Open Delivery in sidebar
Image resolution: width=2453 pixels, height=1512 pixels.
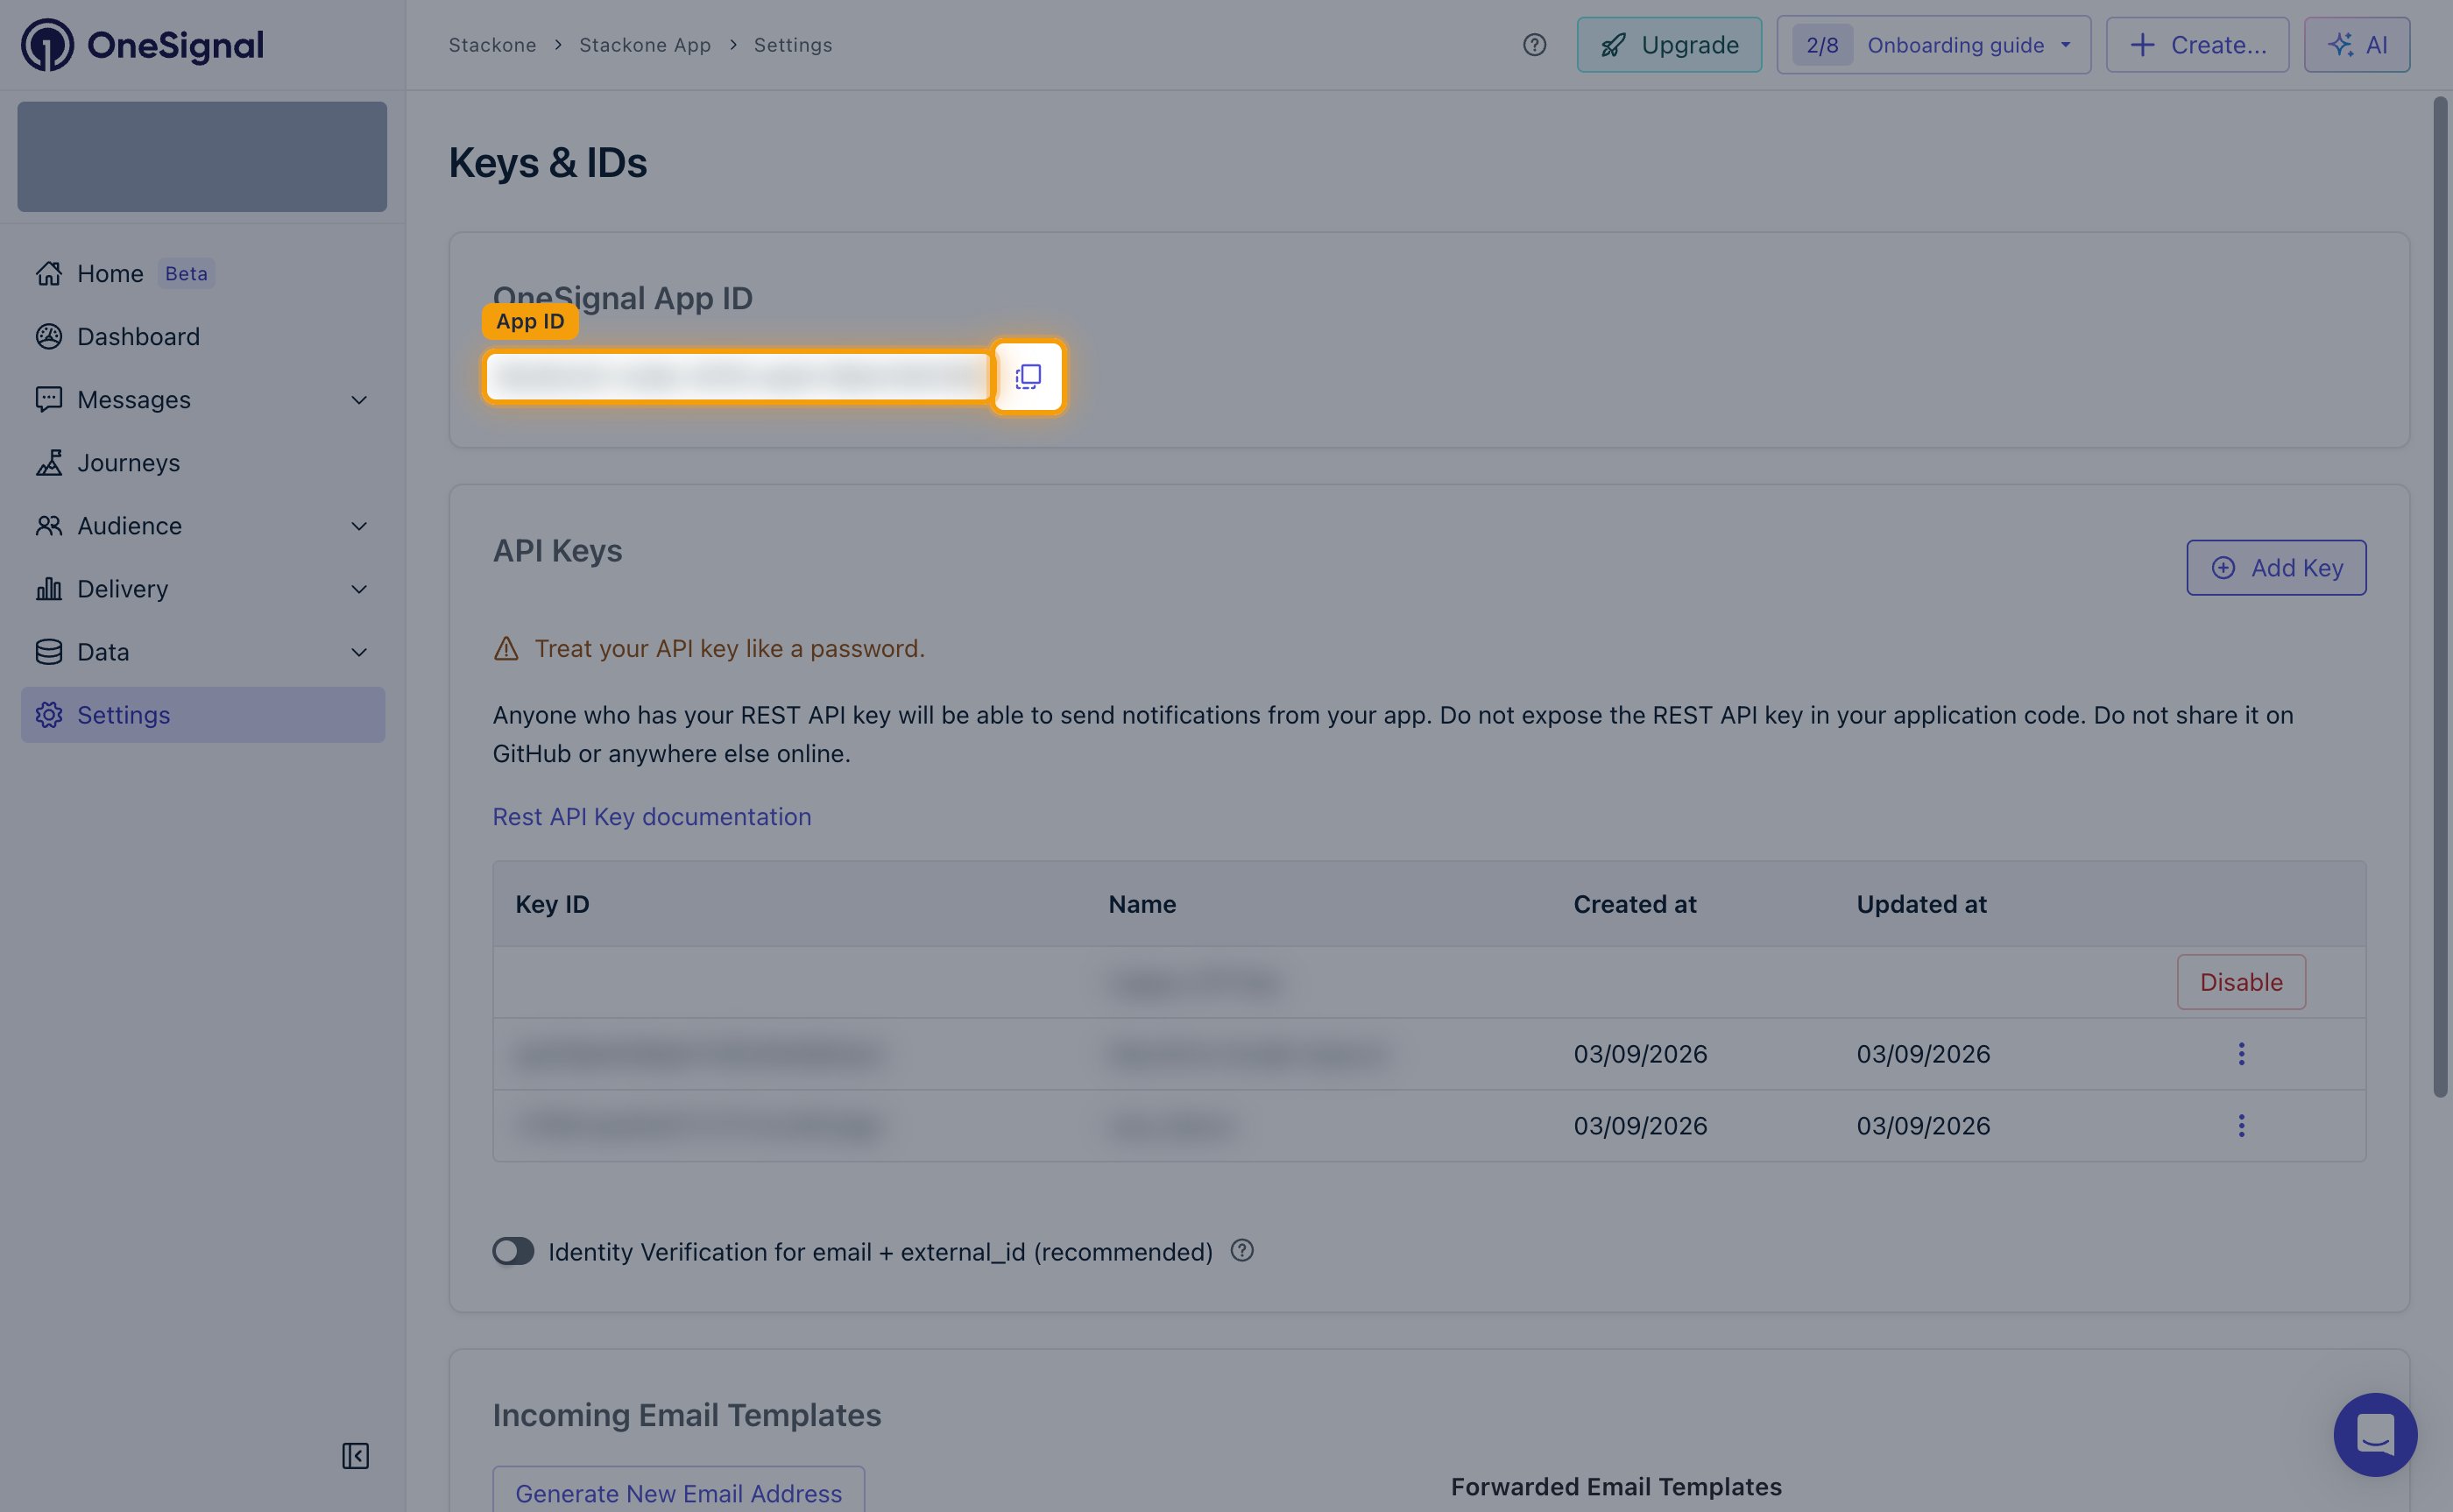[x=203, y=589]
